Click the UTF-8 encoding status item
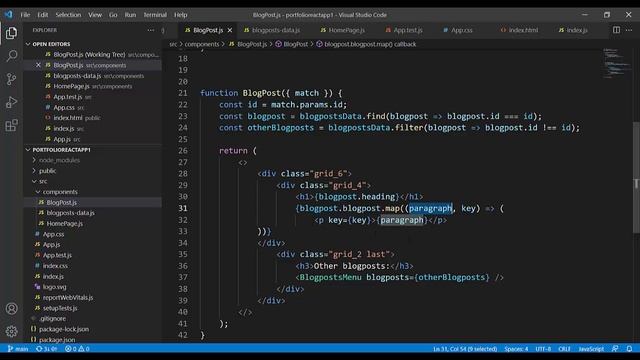This screenshot has width=640, height=360. 543,349
